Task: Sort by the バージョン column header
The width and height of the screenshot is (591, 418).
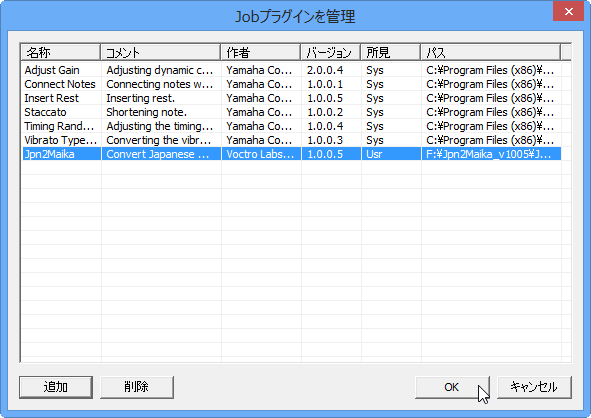Action: point(331,52)
